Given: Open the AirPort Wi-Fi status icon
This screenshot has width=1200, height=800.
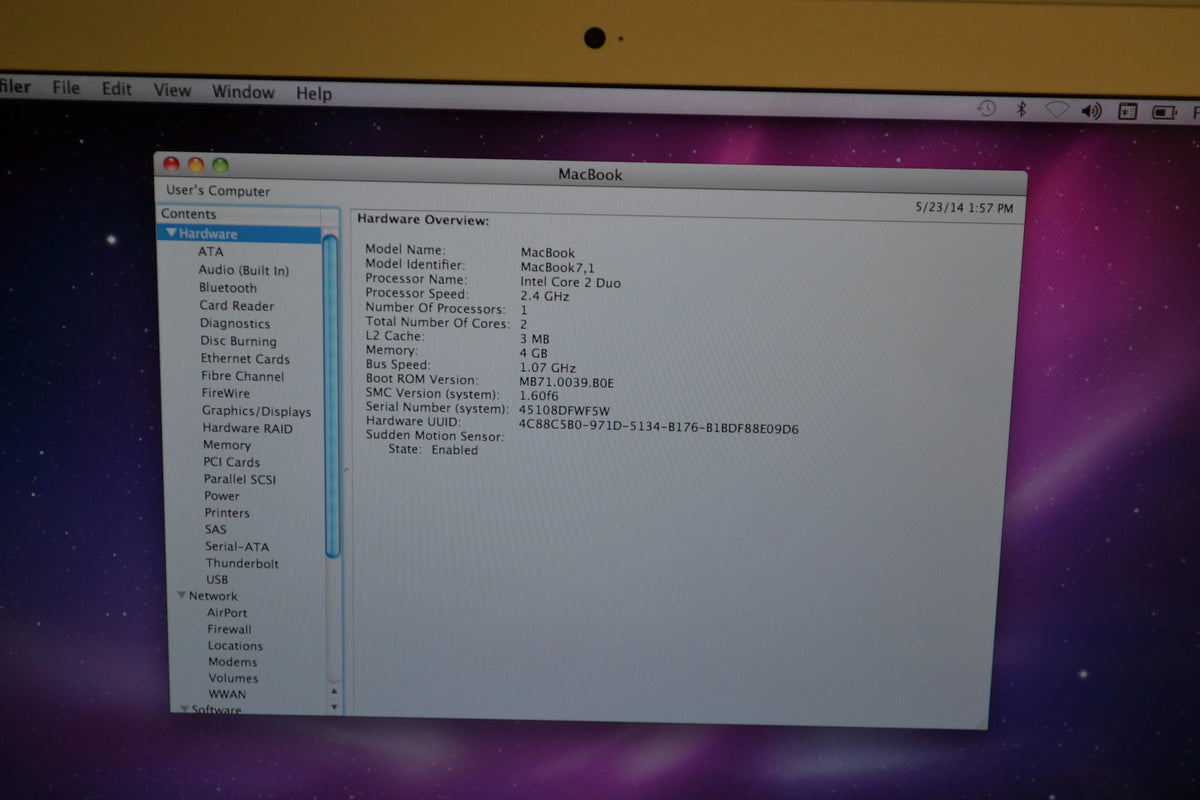Looking at the screenshot, I should pos(1057,110).
